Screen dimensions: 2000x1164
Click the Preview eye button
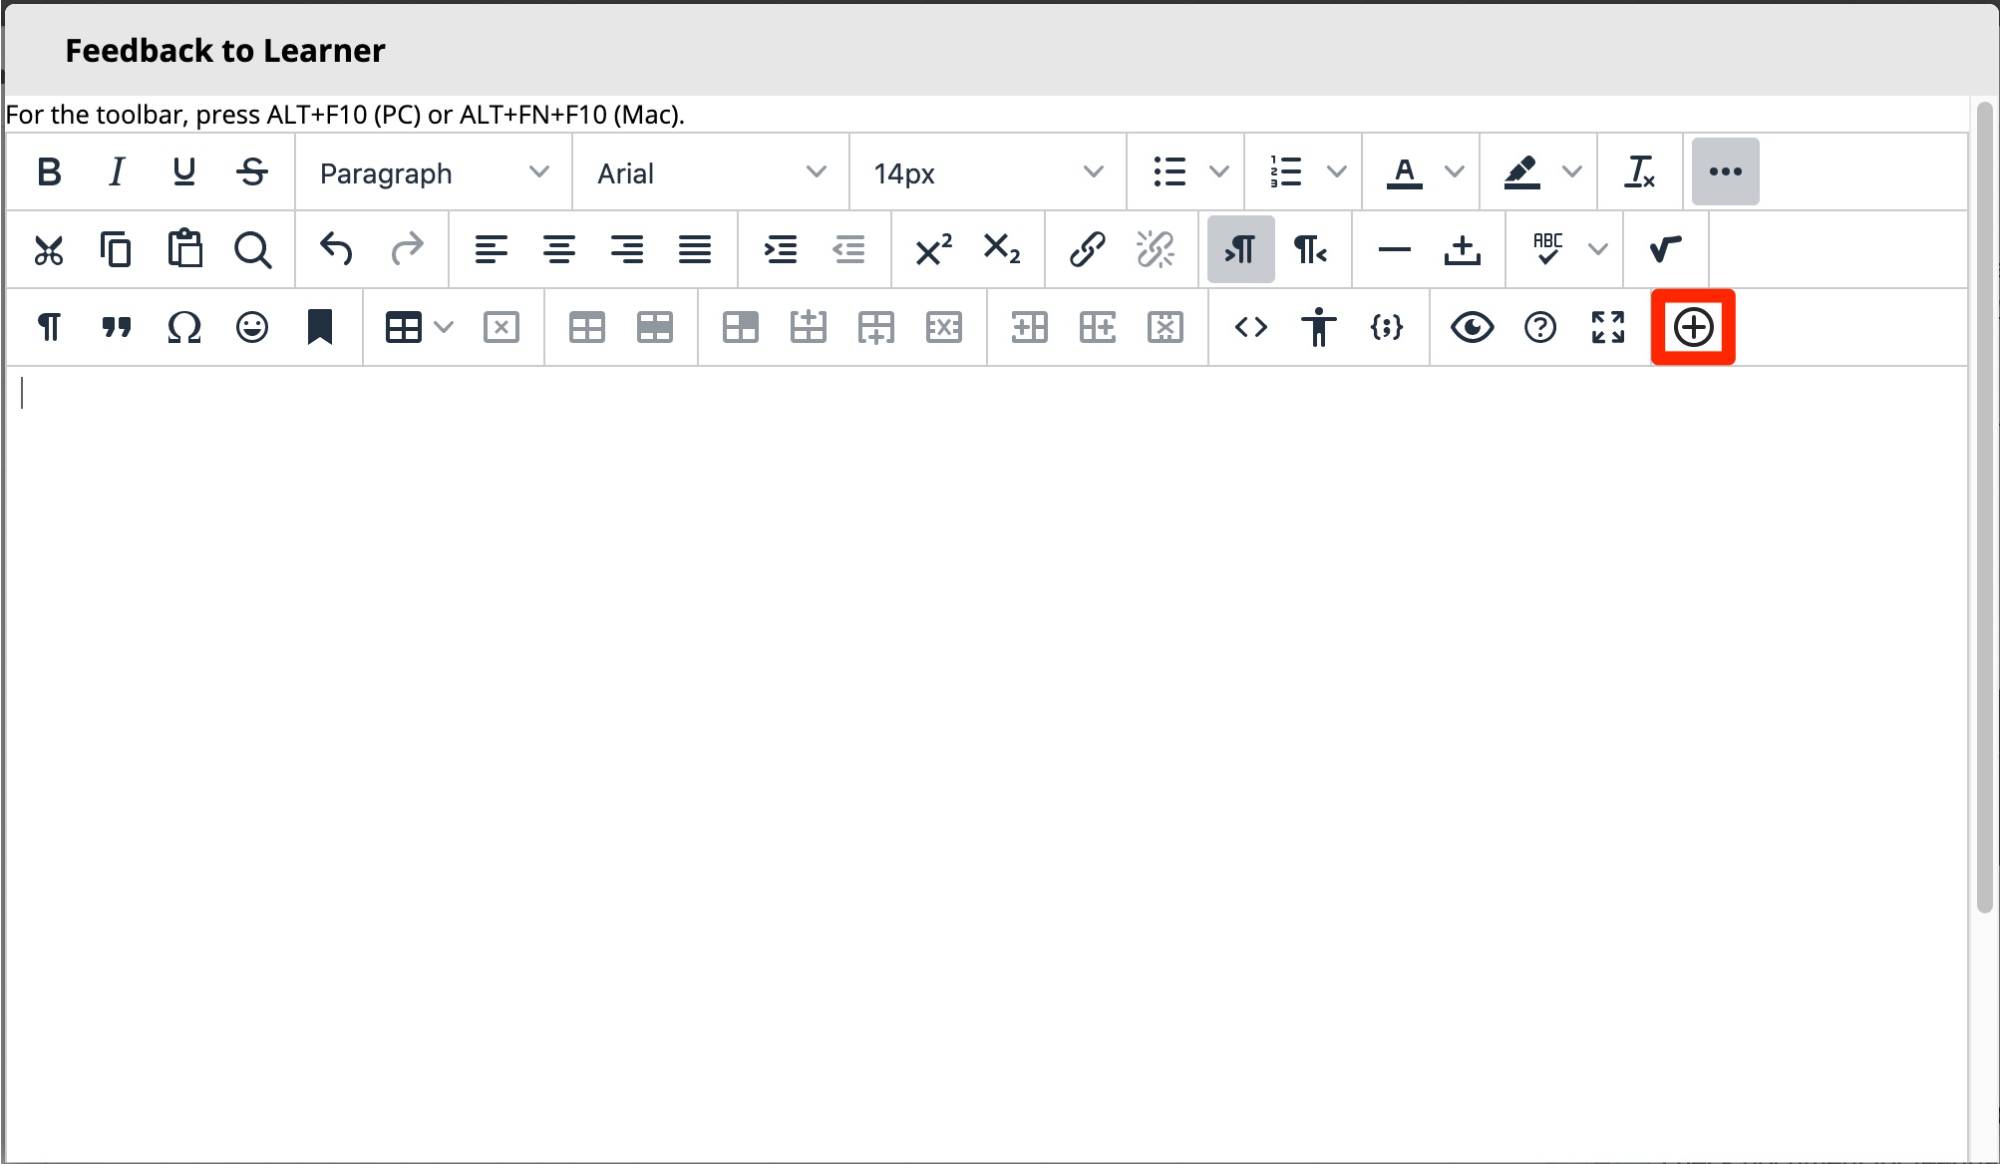click(1471, 327)
